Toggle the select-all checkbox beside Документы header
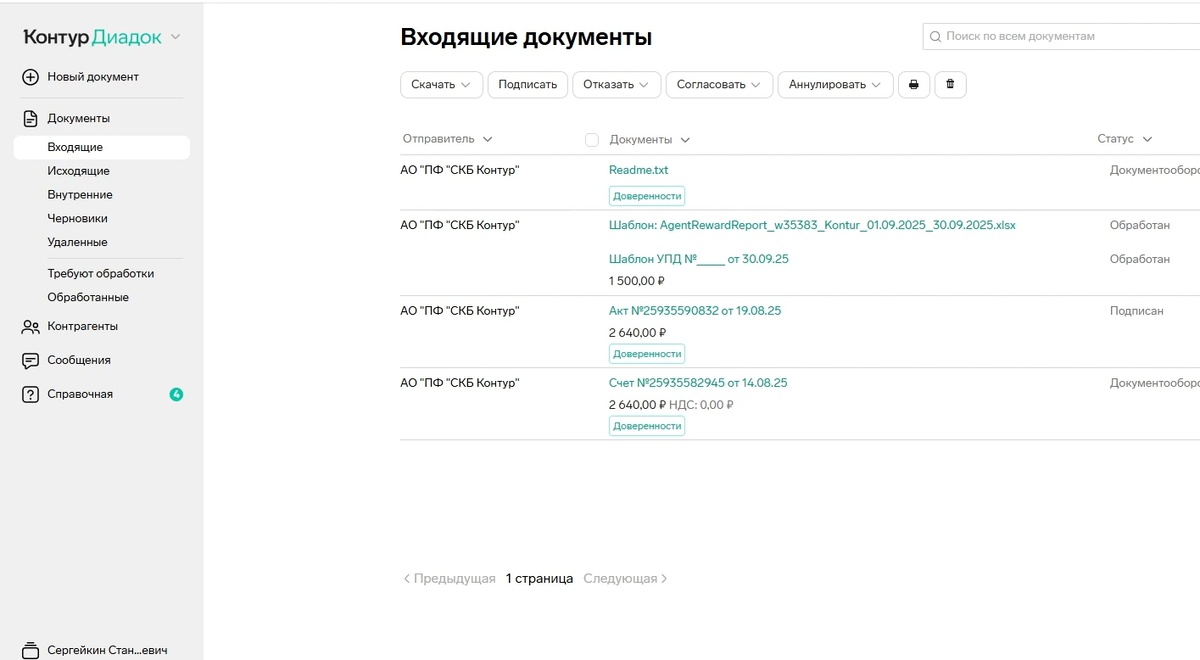Image resolution: width=1200 pixels, height=660 pixels. tap(592, 140)
